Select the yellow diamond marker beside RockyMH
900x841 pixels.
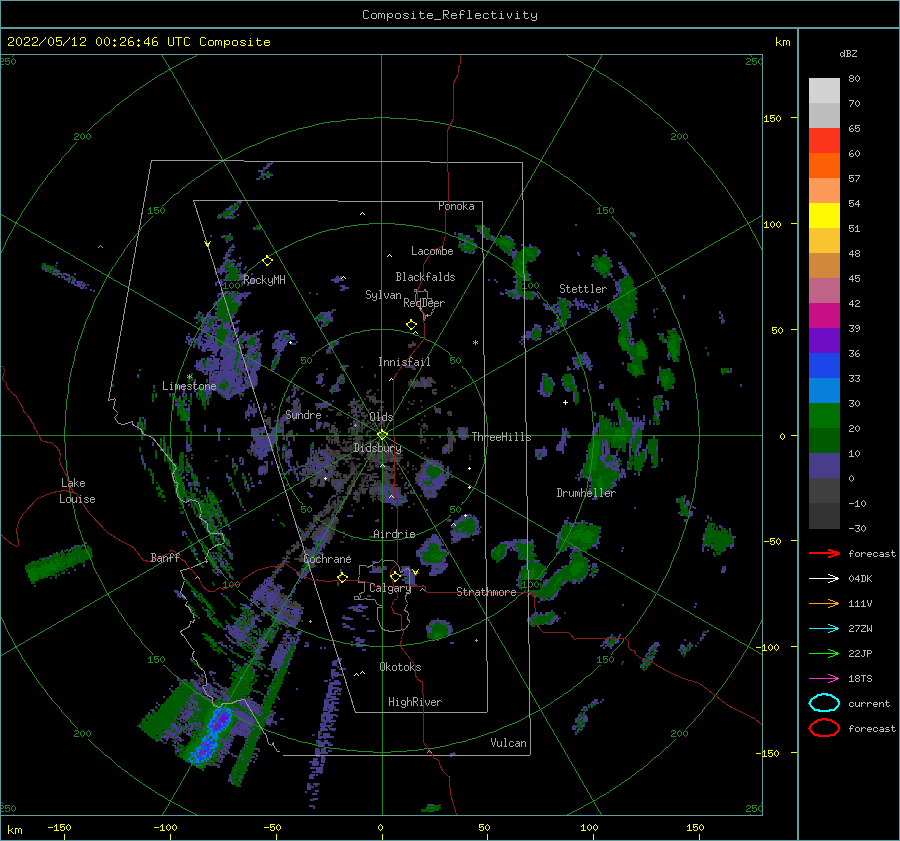point(267,261)
